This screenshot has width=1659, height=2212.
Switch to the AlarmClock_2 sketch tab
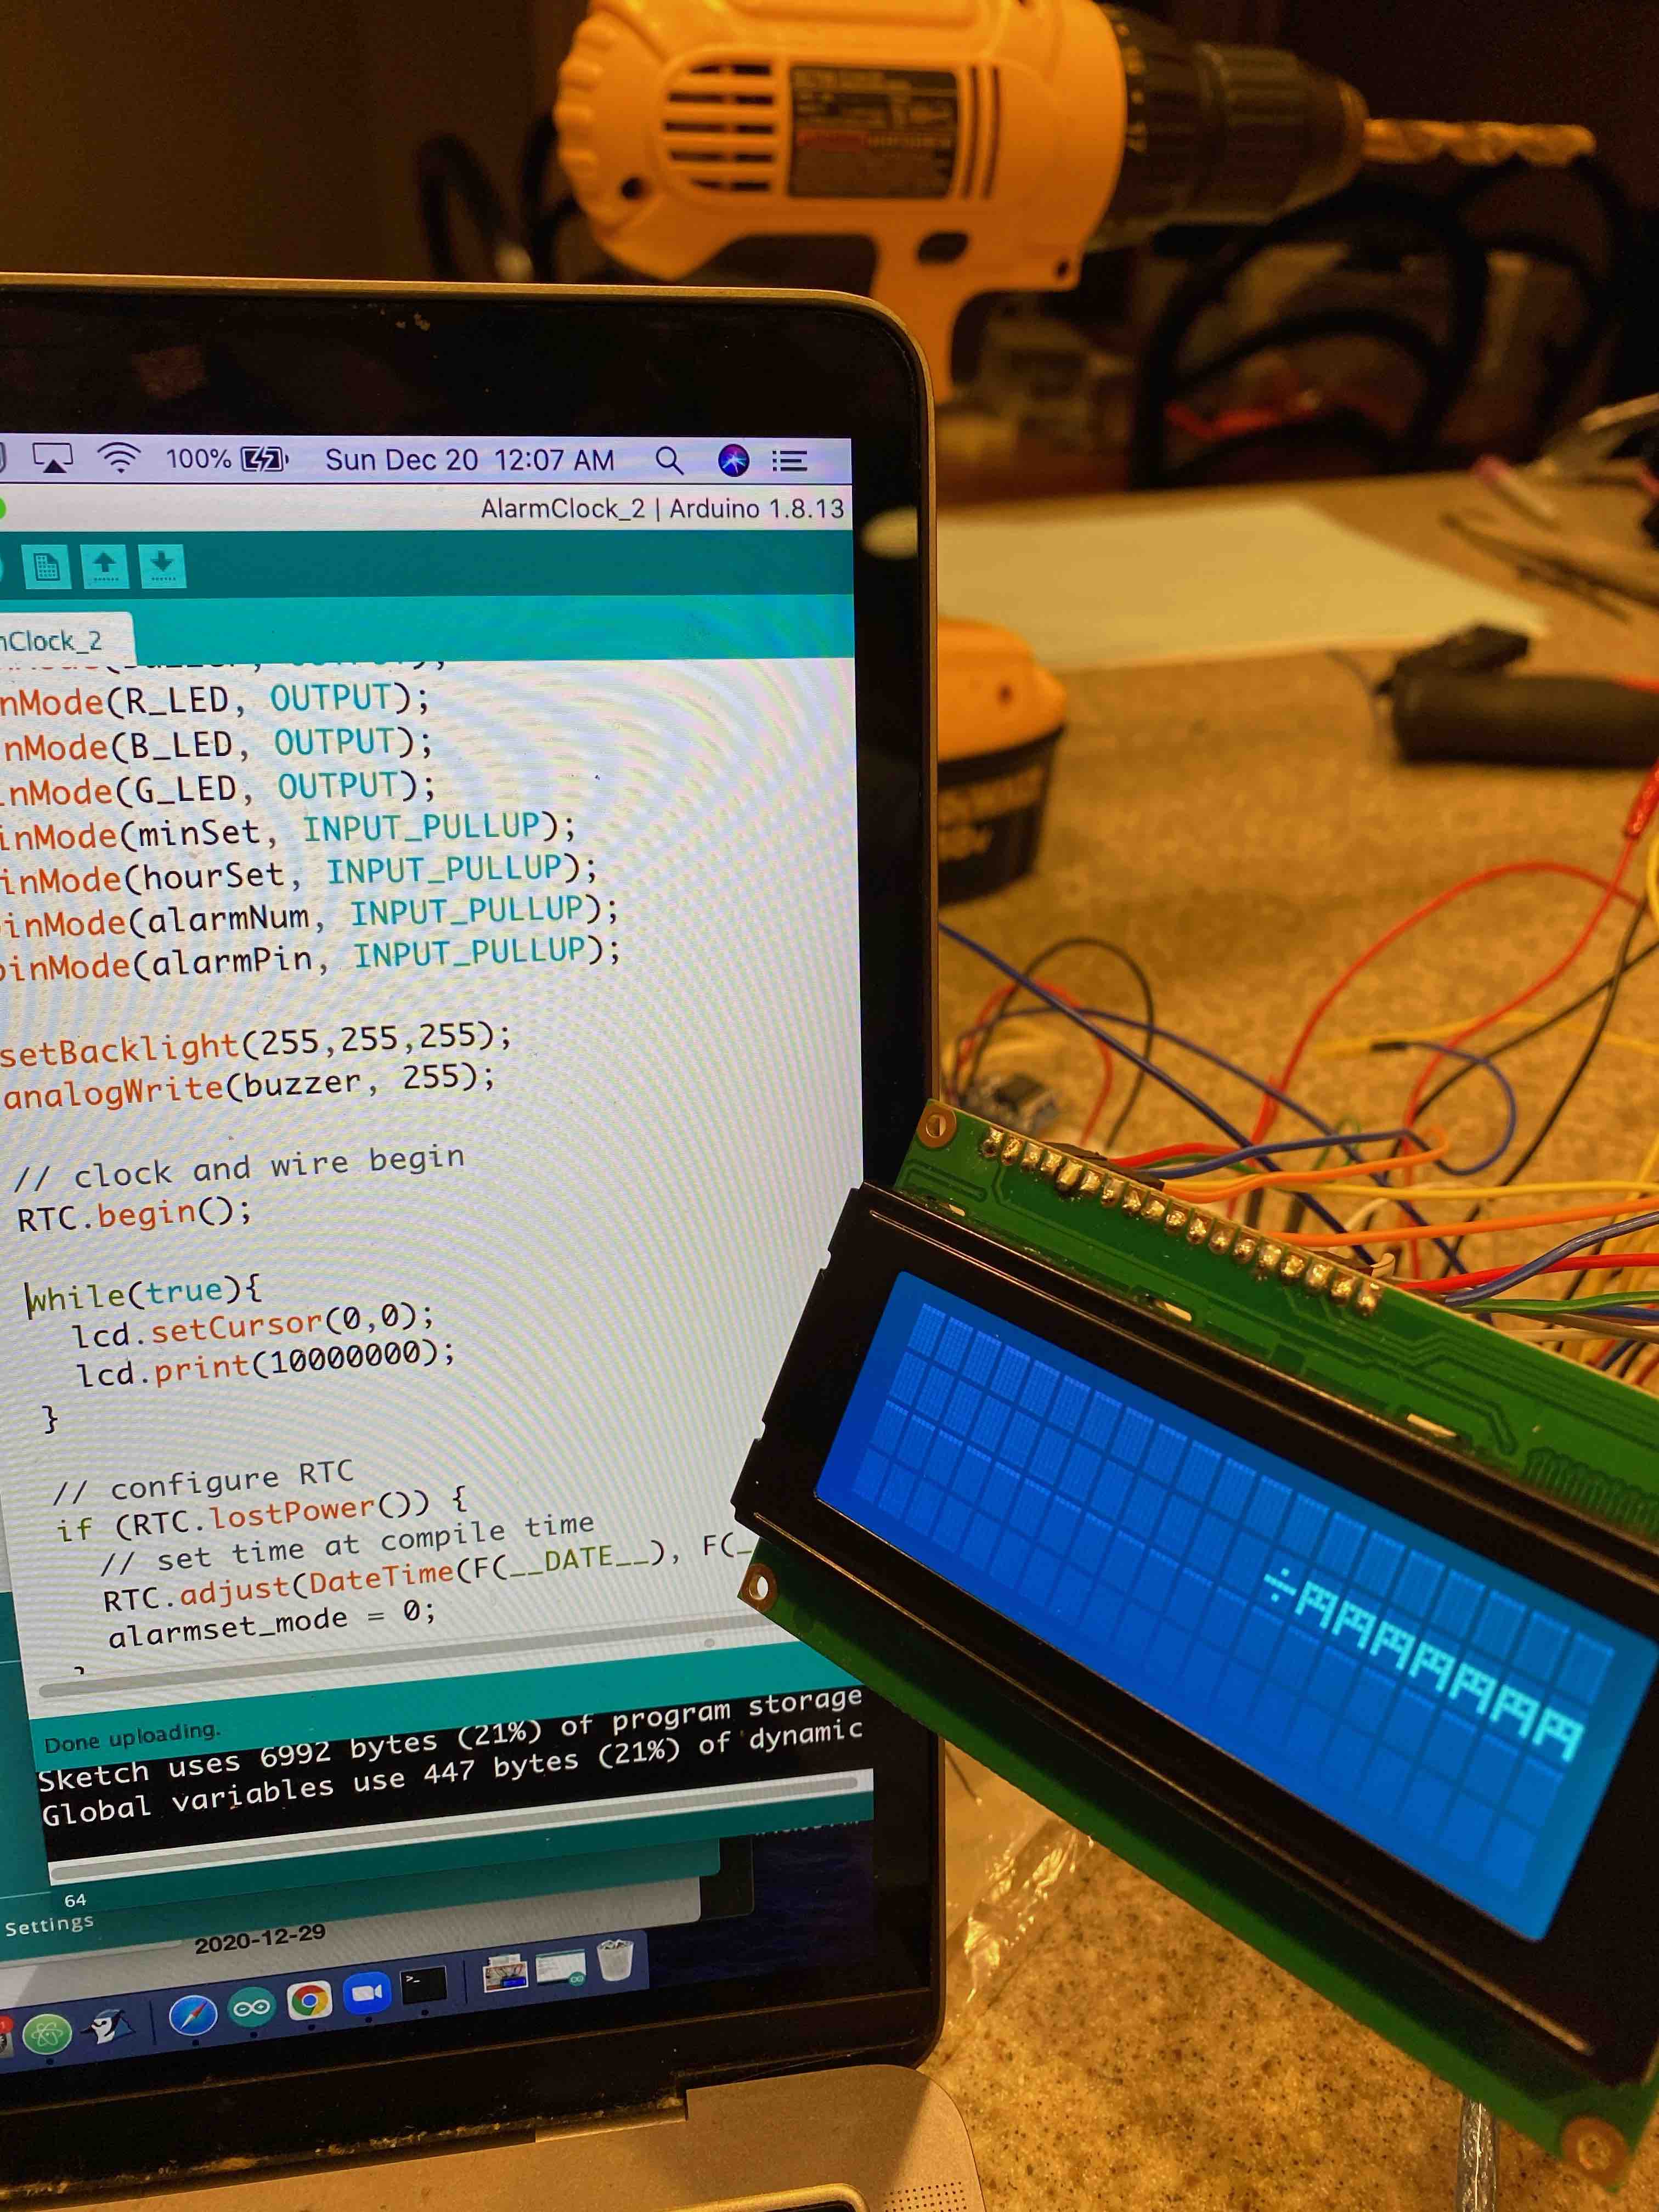[x=55, y=640]
